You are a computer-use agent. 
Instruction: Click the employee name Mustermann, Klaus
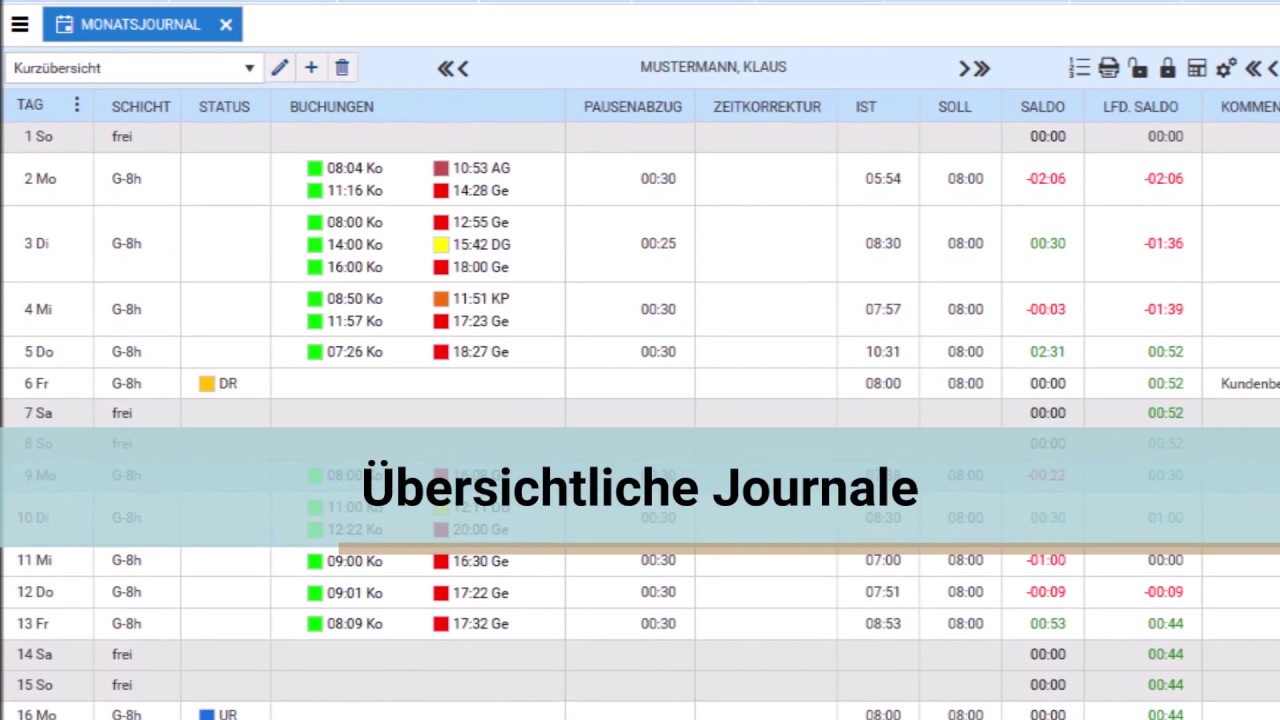pyautogui.click(x=713, y=67)
